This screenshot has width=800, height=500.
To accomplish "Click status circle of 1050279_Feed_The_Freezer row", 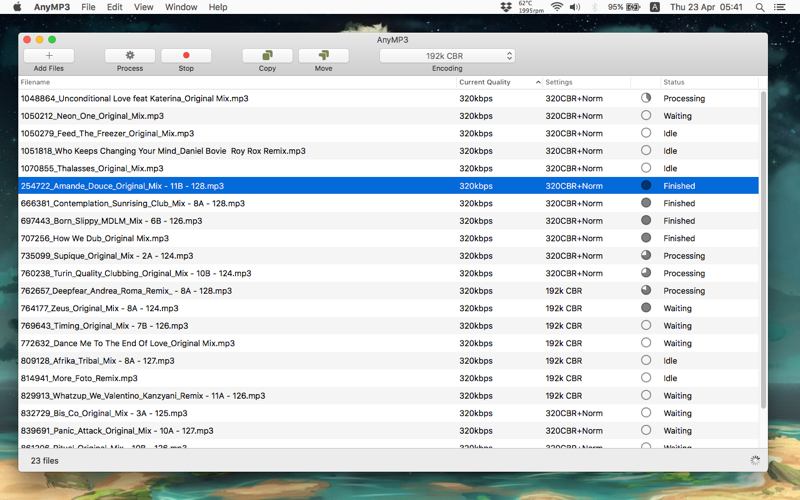I will [646, 133].
